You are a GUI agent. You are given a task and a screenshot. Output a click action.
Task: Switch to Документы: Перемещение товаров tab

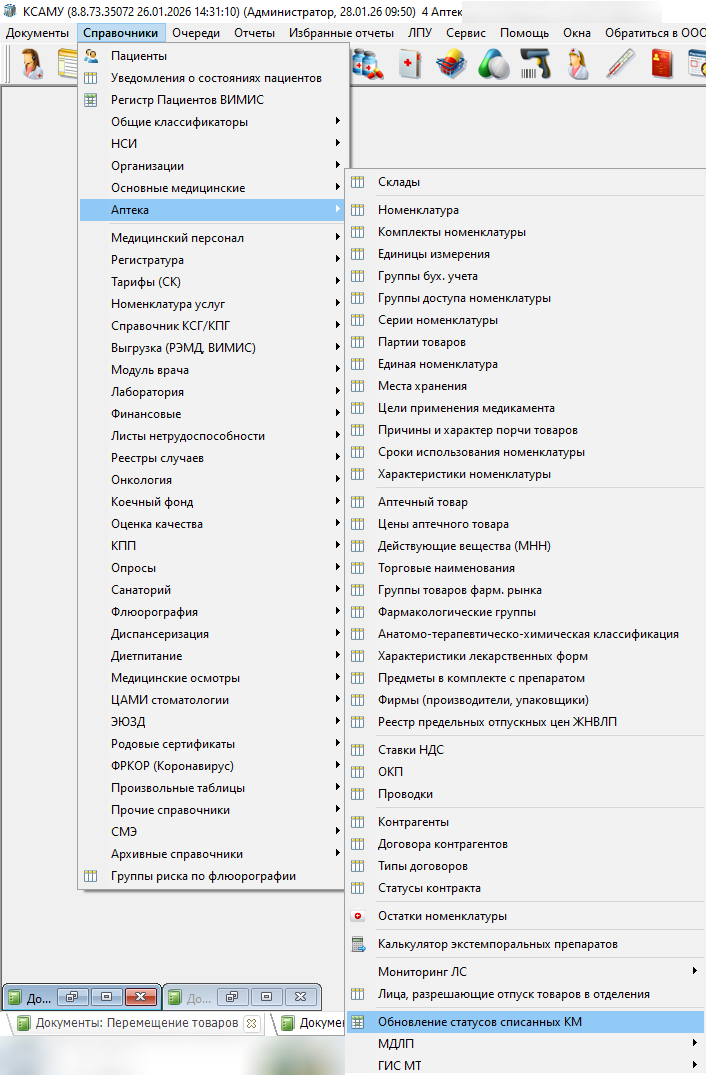(x=136, y=1023)
